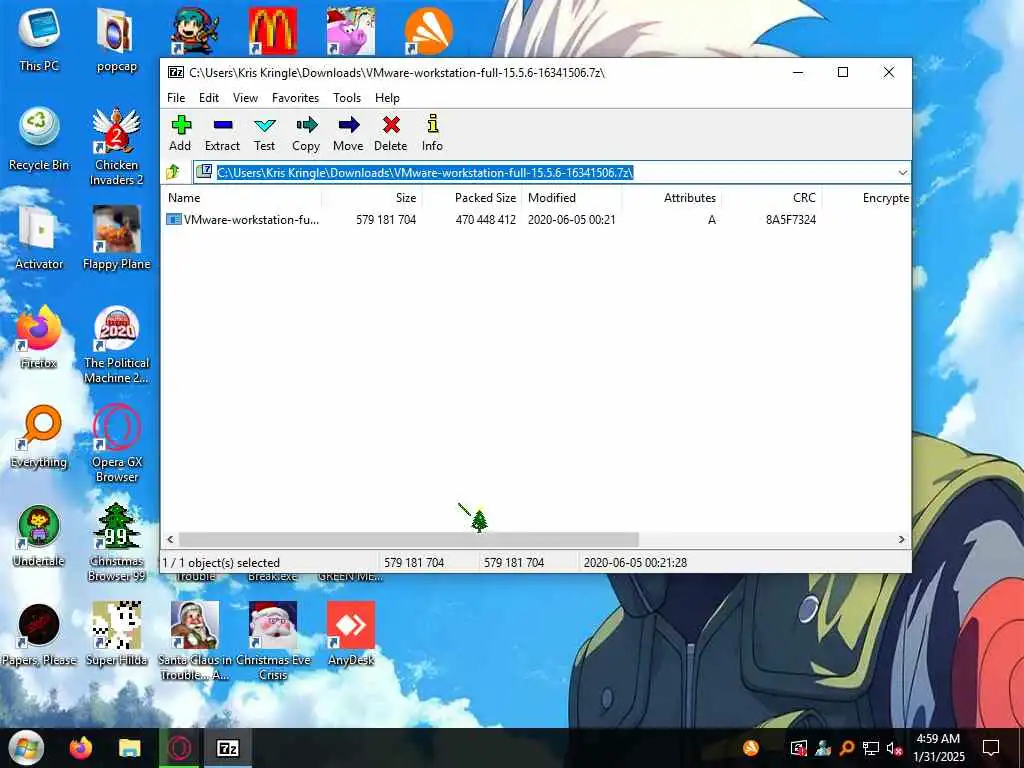This screenshot has height=768, width=1024.
Task: Select This PC desktop icon
Action: click(39, 39)
